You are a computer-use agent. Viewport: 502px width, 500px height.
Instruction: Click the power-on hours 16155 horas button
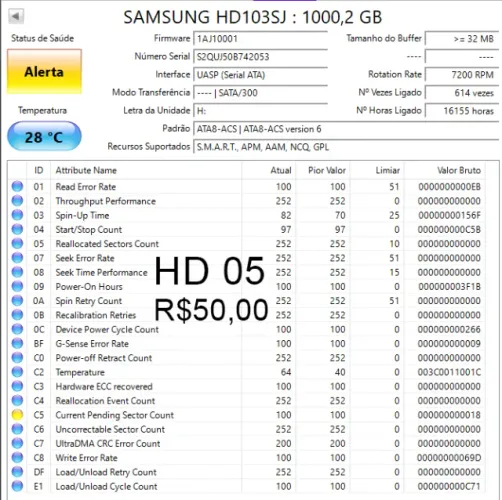tap(462, 111)
